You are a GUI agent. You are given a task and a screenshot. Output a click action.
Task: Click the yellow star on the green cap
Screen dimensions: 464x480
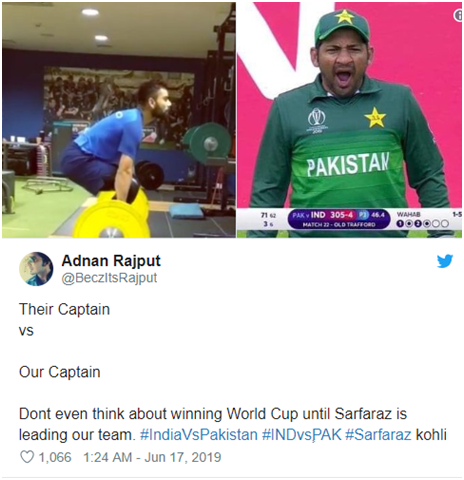coord(344,16)
